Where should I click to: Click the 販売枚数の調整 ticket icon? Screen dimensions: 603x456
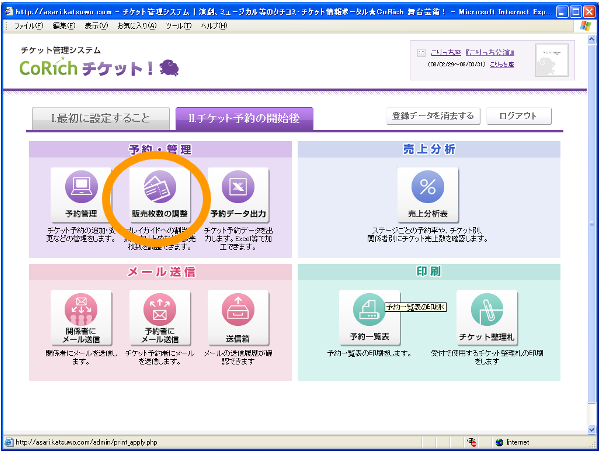[x=159, y=188]
